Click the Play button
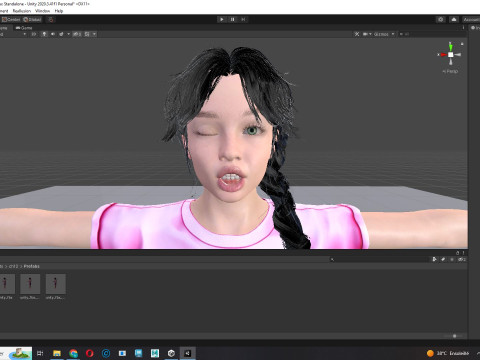The width and height of the screenshot is (480, 360). coord(222,19)
